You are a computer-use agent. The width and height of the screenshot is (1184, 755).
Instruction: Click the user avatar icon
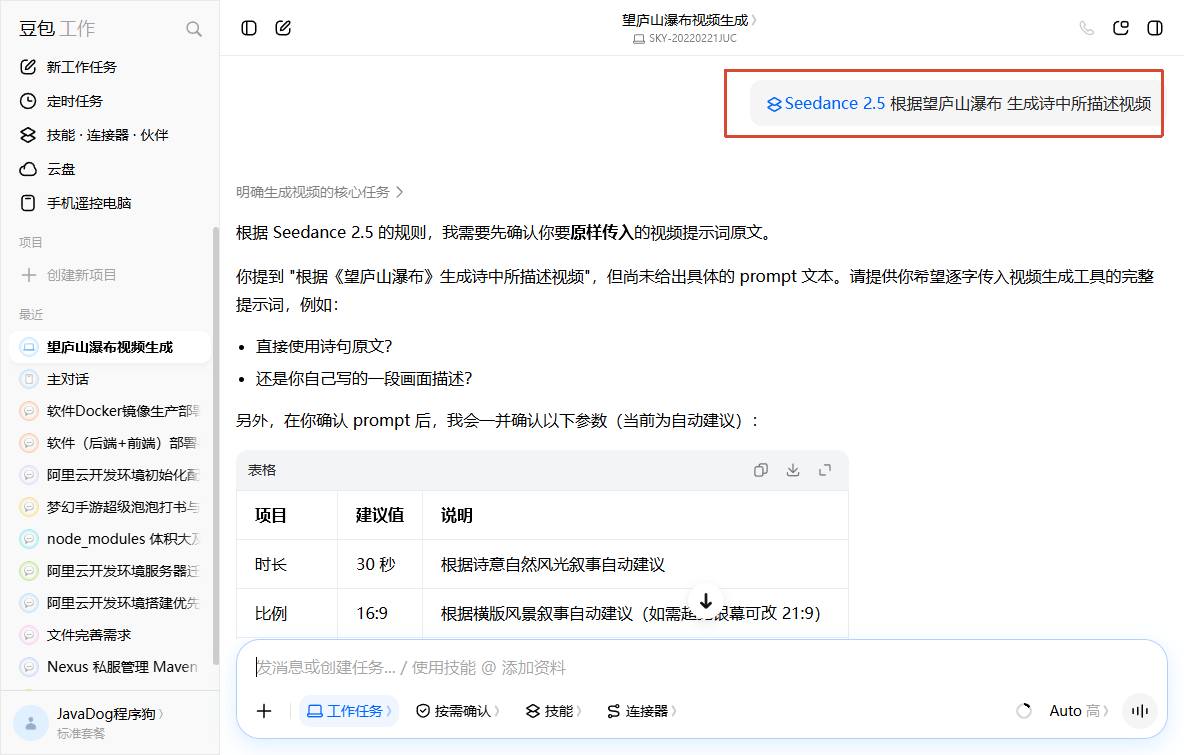click(31, 723)
